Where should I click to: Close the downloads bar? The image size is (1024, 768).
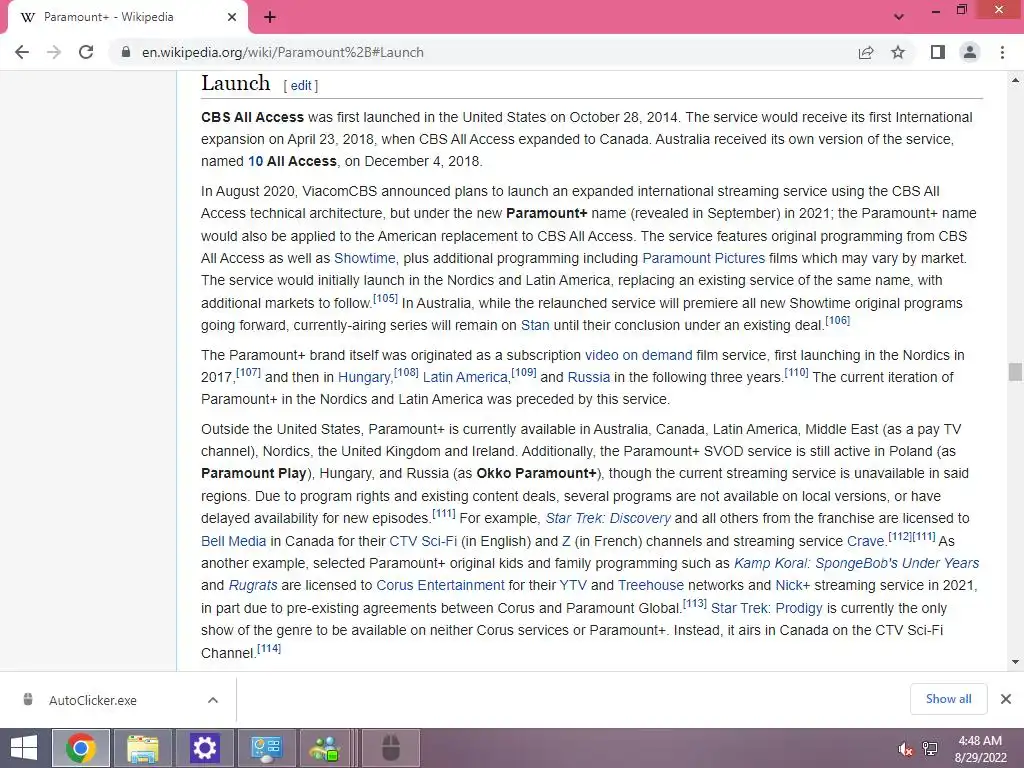[1006, 699]
